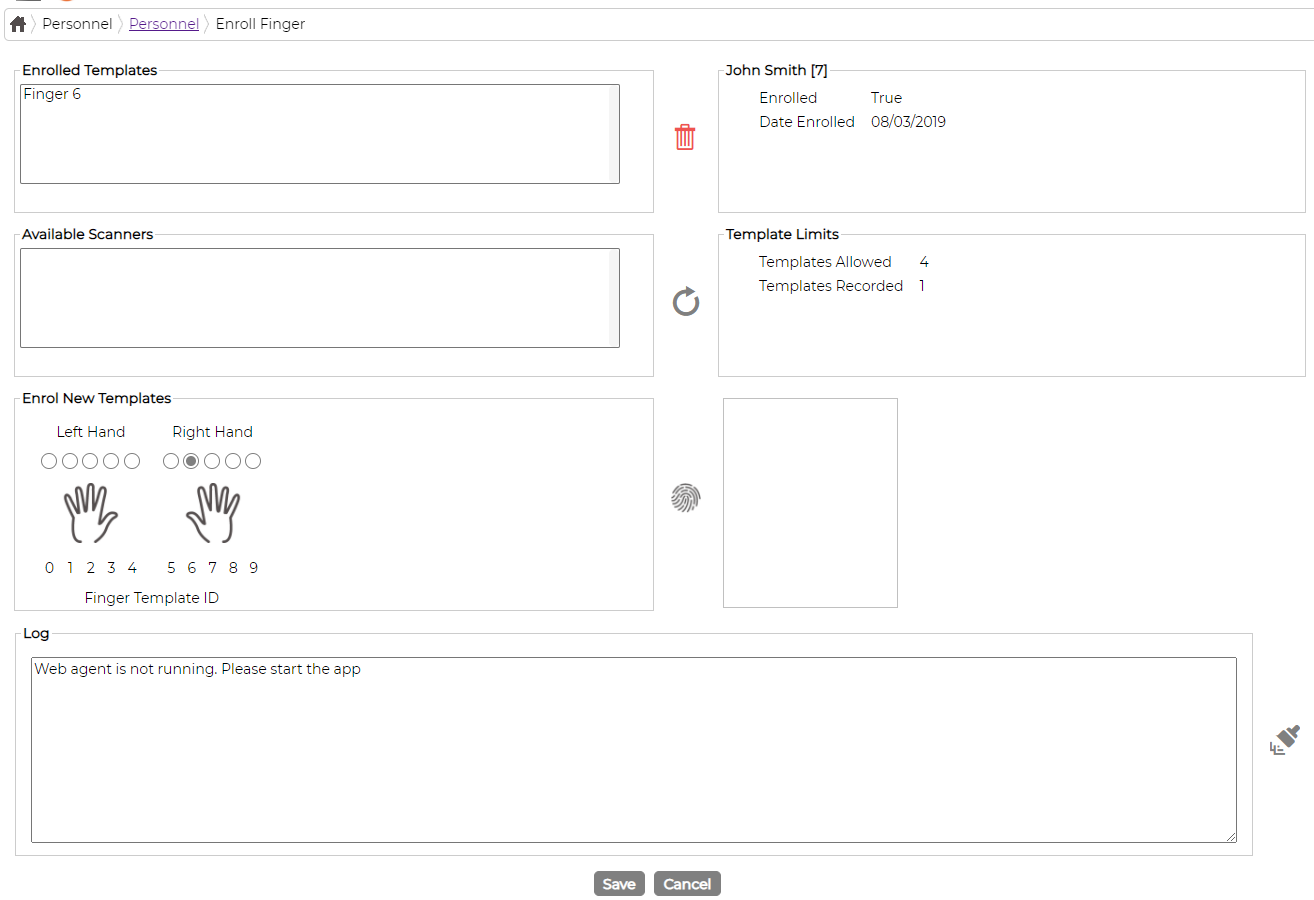Click the fingerprint preview image box
Image resolution: width=1314 pixels, height=900 pixels.
[810, 502]
